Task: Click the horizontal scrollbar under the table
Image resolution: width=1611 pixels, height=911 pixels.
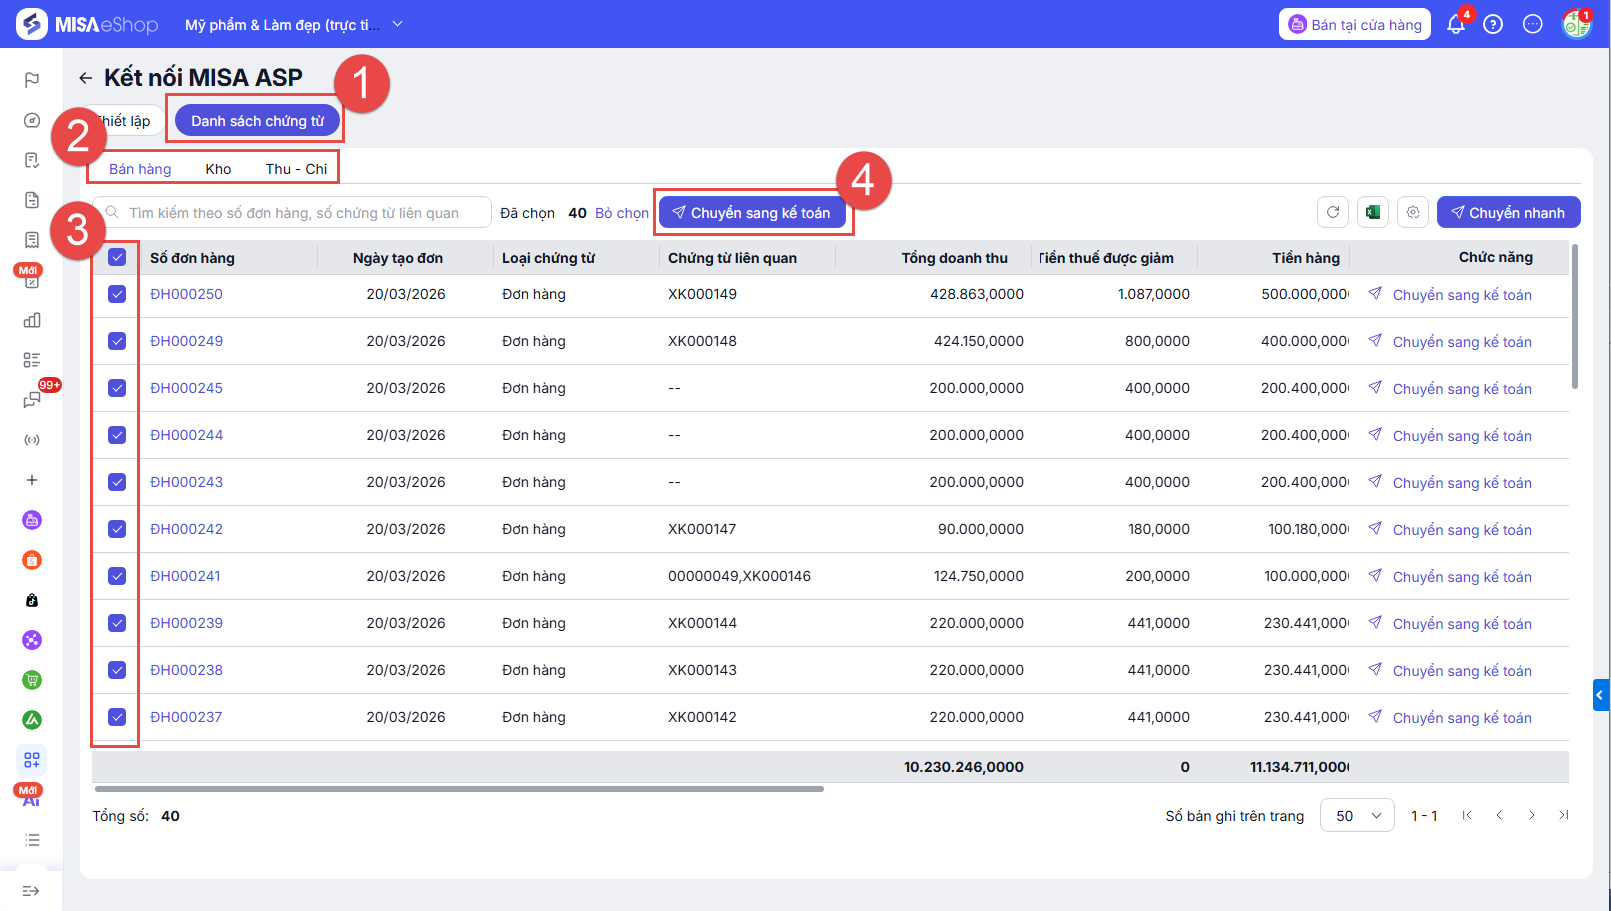Action: tap(458, 789)
